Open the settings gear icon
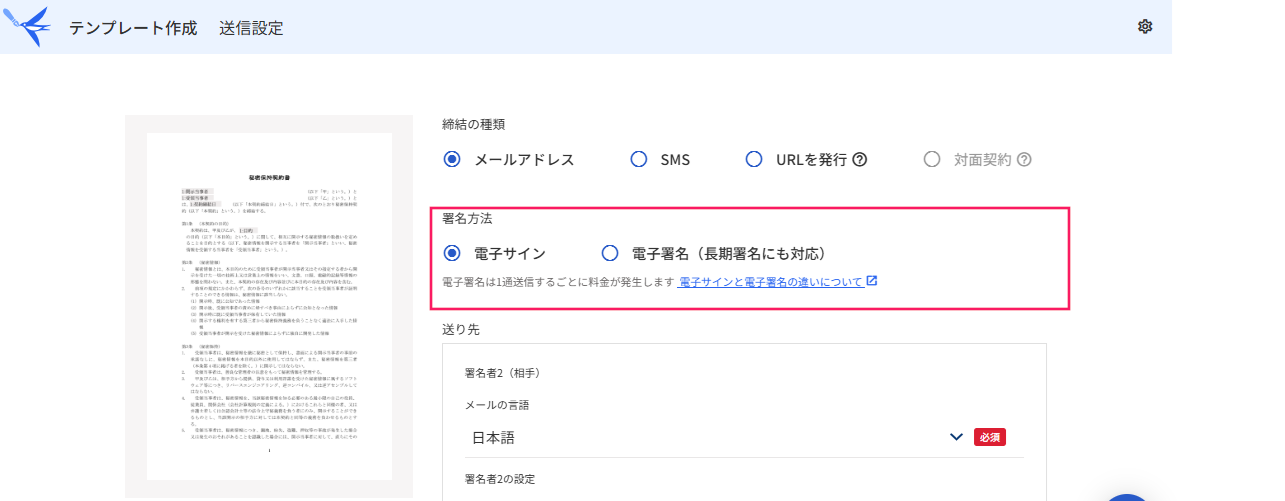 click(x=1145, y=27)
